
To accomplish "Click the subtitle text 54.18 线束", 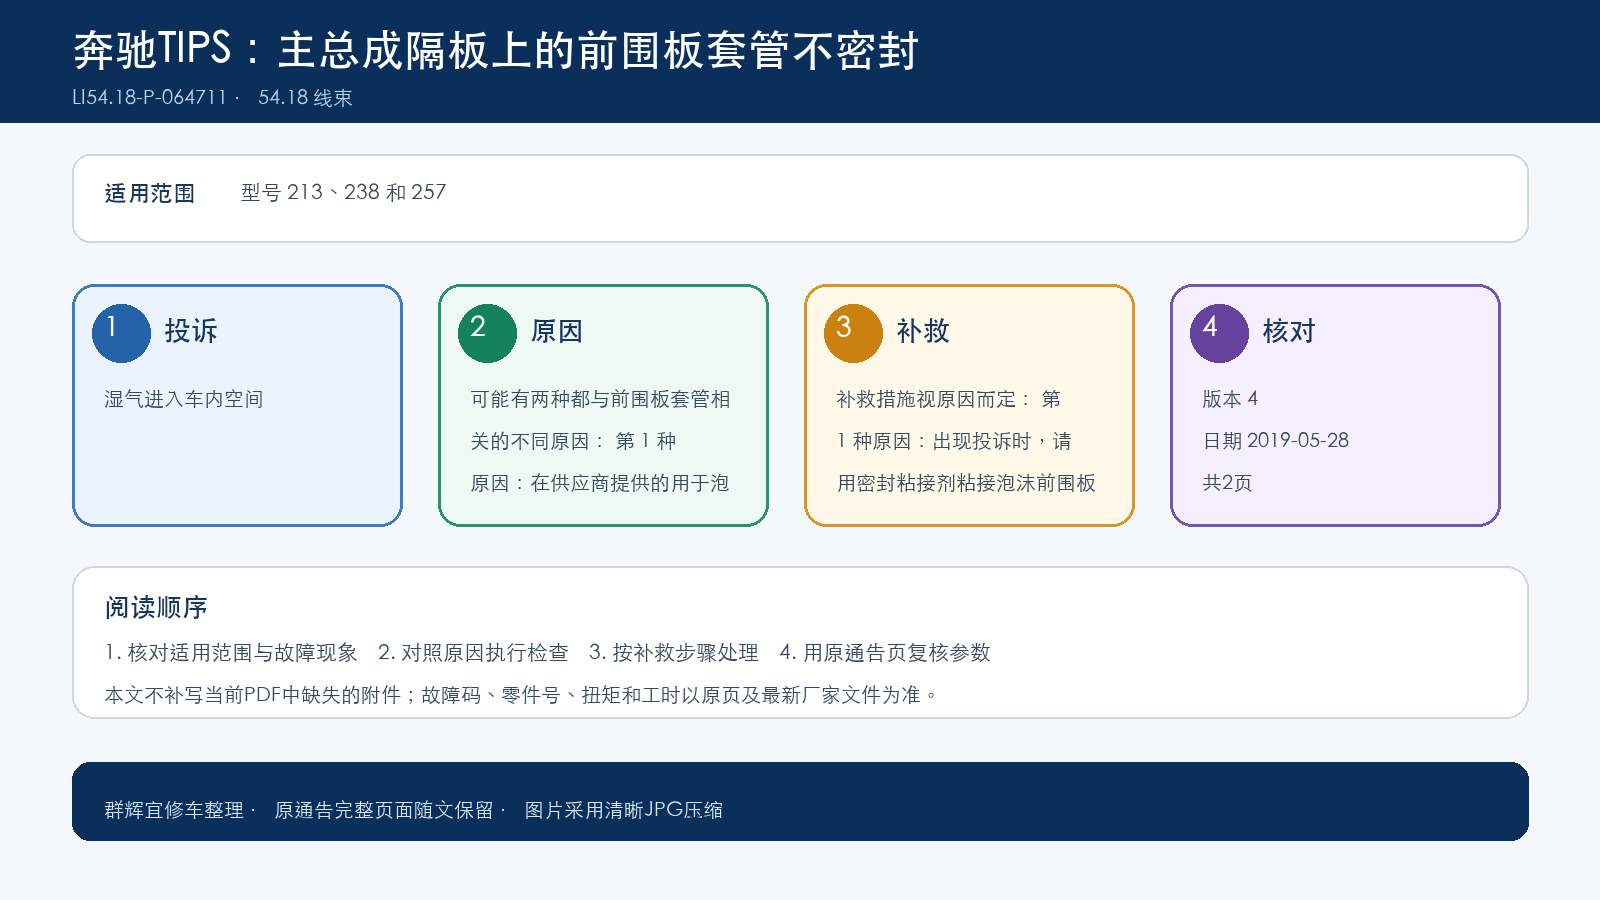I will coord(305,97).
